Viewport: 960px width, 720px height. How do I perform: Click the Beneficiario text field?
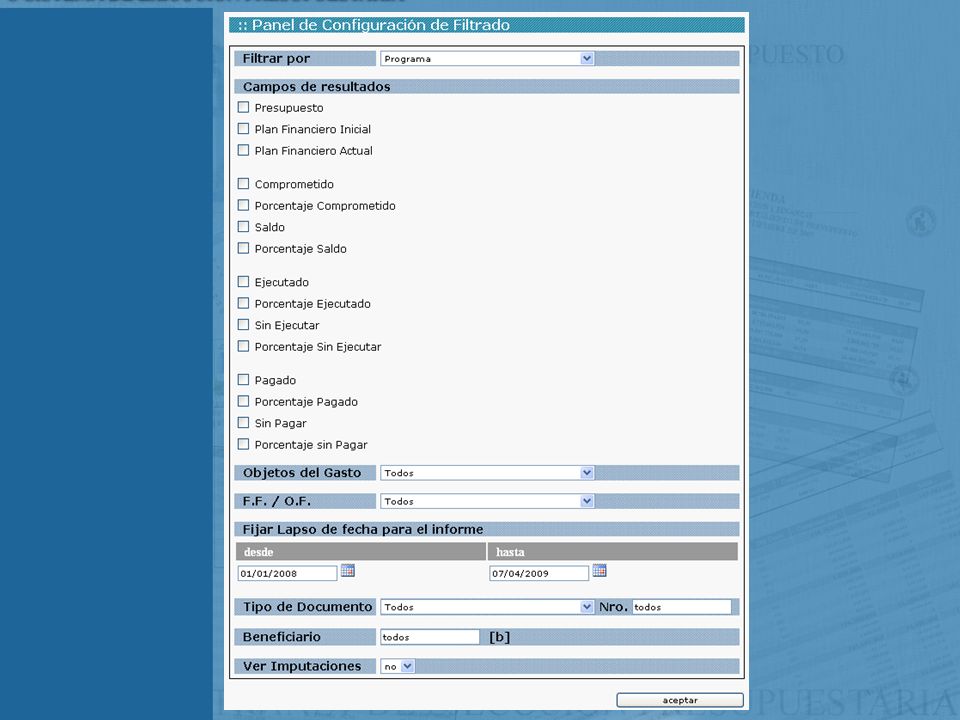click(430, 637)
